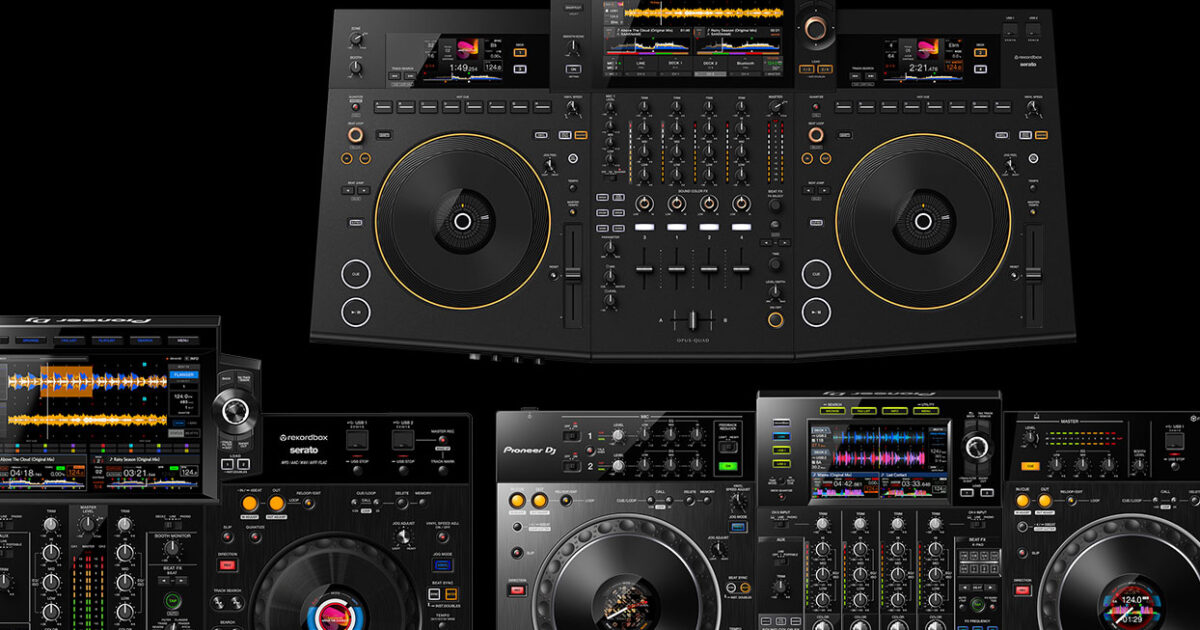Start playback with OPUS-QUAD left deck play/pause
Image resolution: width=1200 pixels, height=630 pixels.
[x=355, y=312]
